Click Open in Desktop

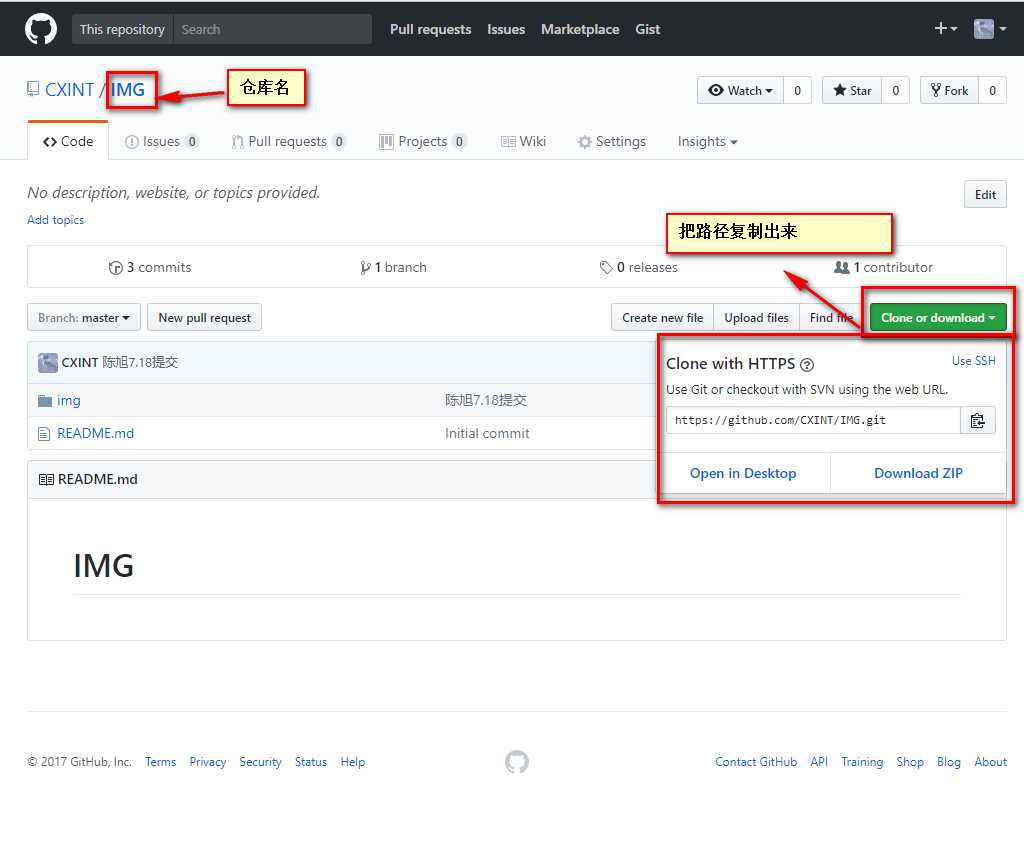pos(743,473)
